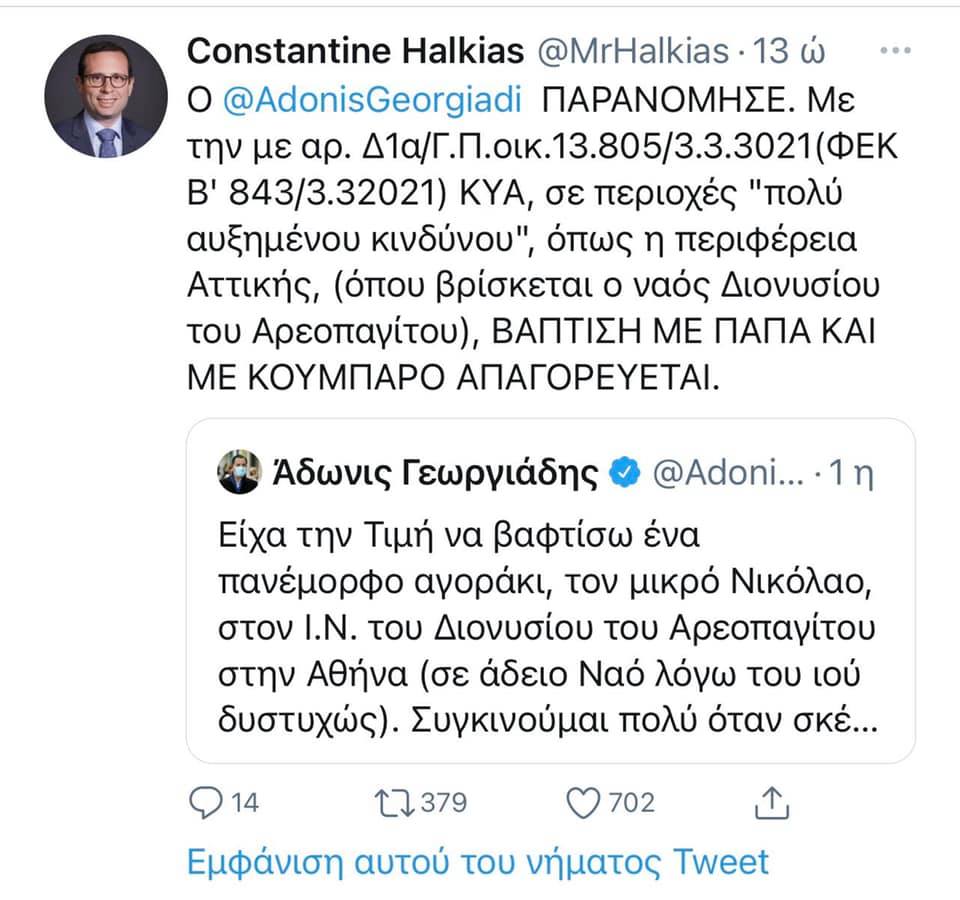Click Άδωνις Γεωργιάδης name in quoted tweet
The width and height of the screenshot is (960, 900).
(435, 473)
